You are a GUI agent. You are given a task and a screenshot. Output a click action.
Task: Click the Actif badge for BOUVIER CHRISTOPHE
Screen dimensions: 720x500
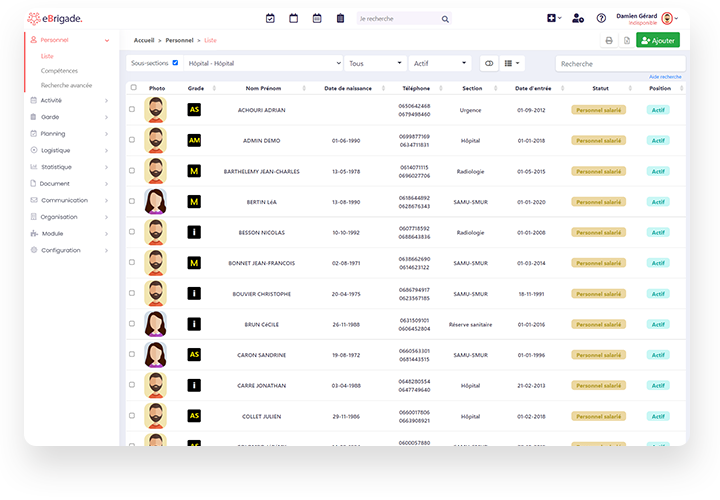pos(658,294)
